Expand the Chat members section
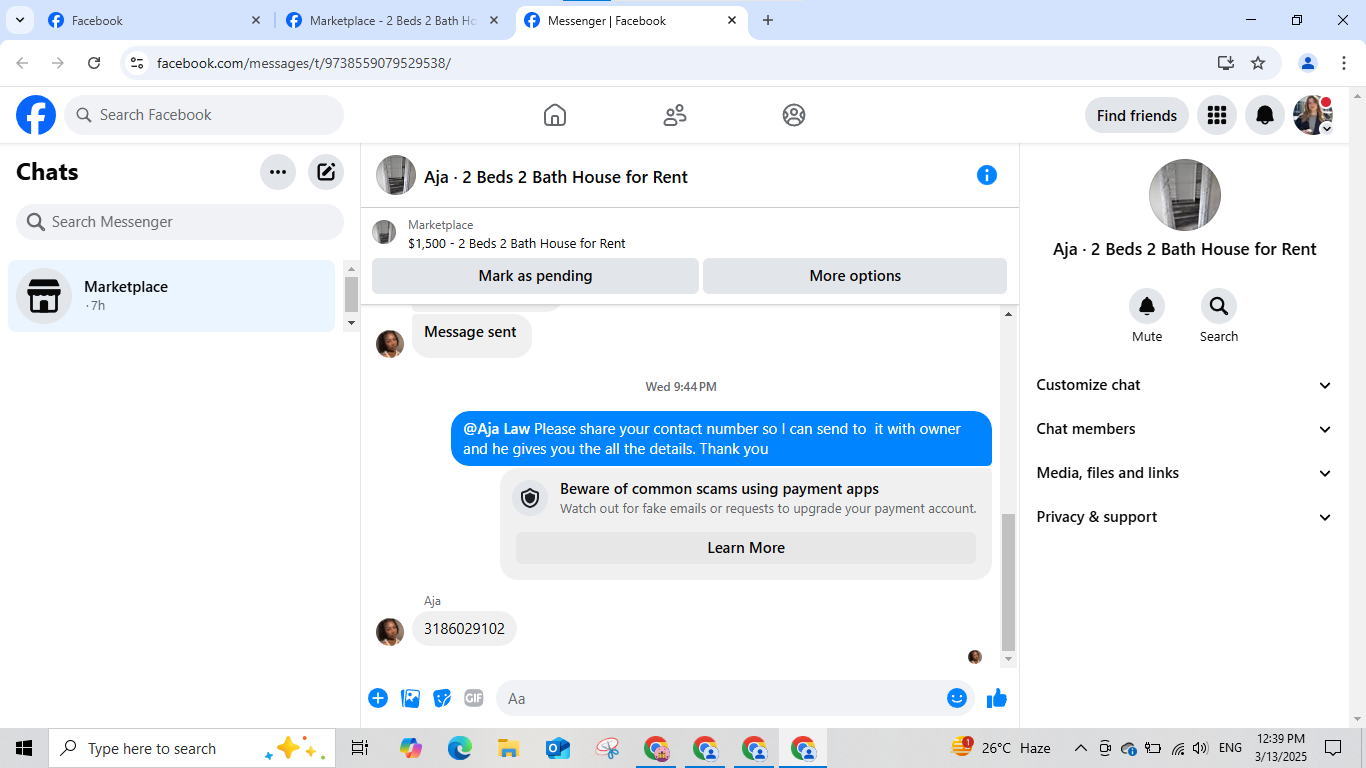Screen dimensions: 1366x768 pos(1185,429)
